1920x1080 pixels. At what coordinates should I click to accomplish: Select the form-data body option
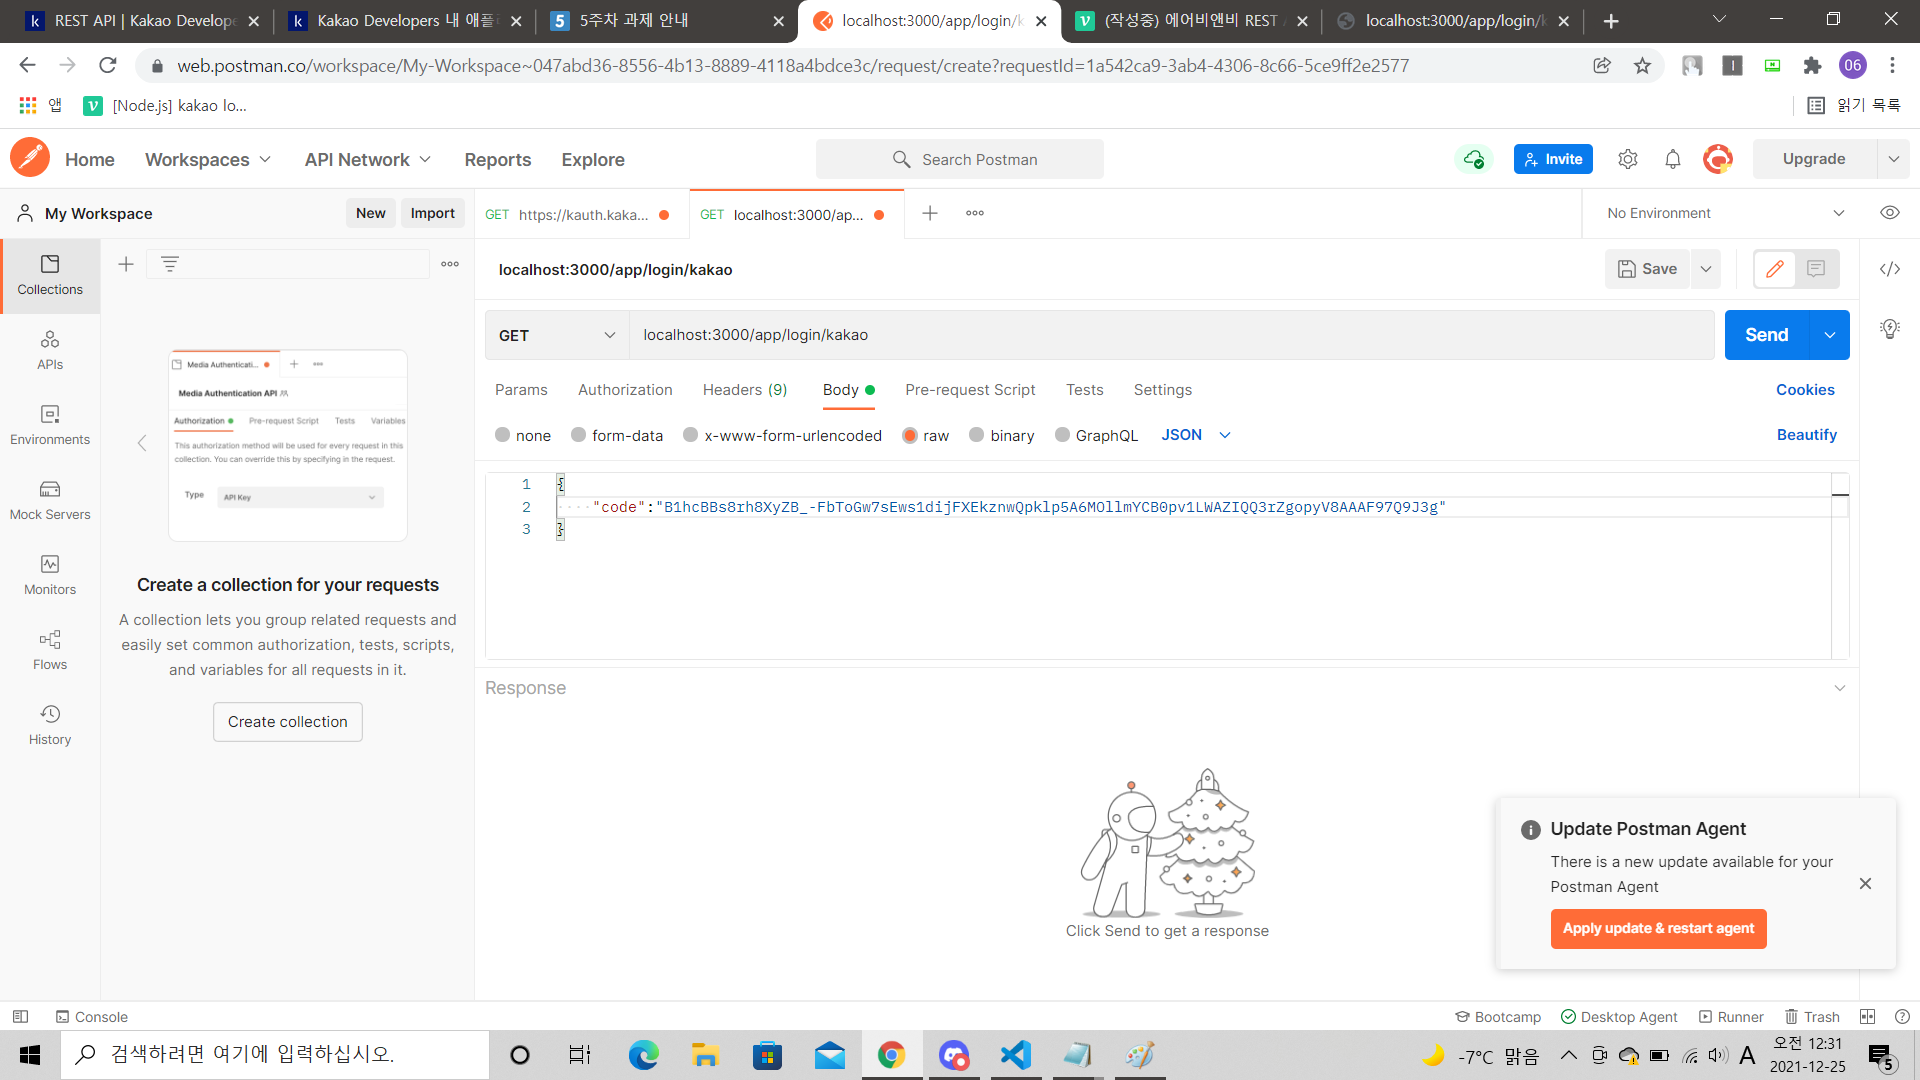[578, 435]
